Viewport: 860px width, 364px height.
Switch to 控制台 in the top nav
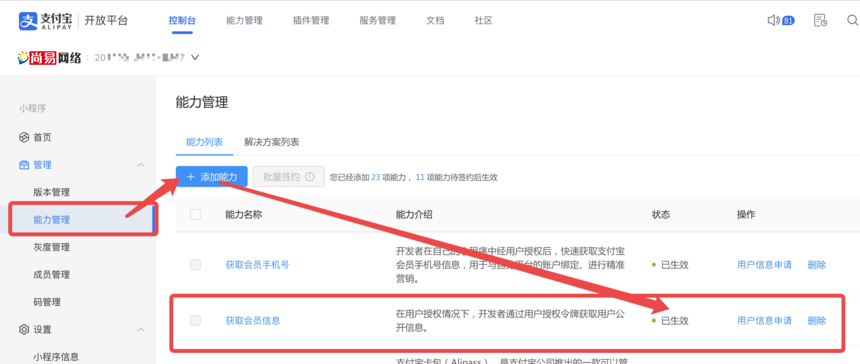point(182,21)
